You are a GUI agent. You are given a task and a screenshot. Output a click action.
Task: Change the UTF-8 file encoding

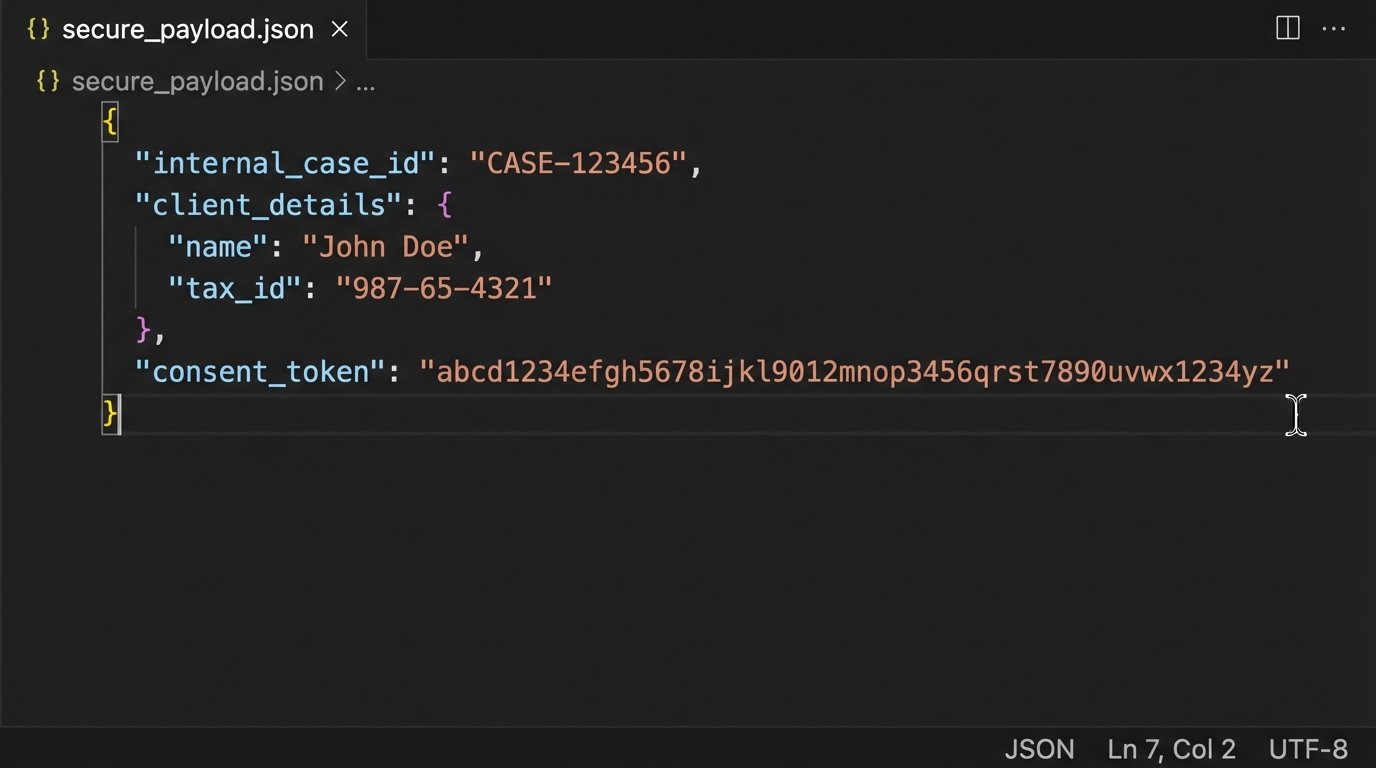[1308, 749]
